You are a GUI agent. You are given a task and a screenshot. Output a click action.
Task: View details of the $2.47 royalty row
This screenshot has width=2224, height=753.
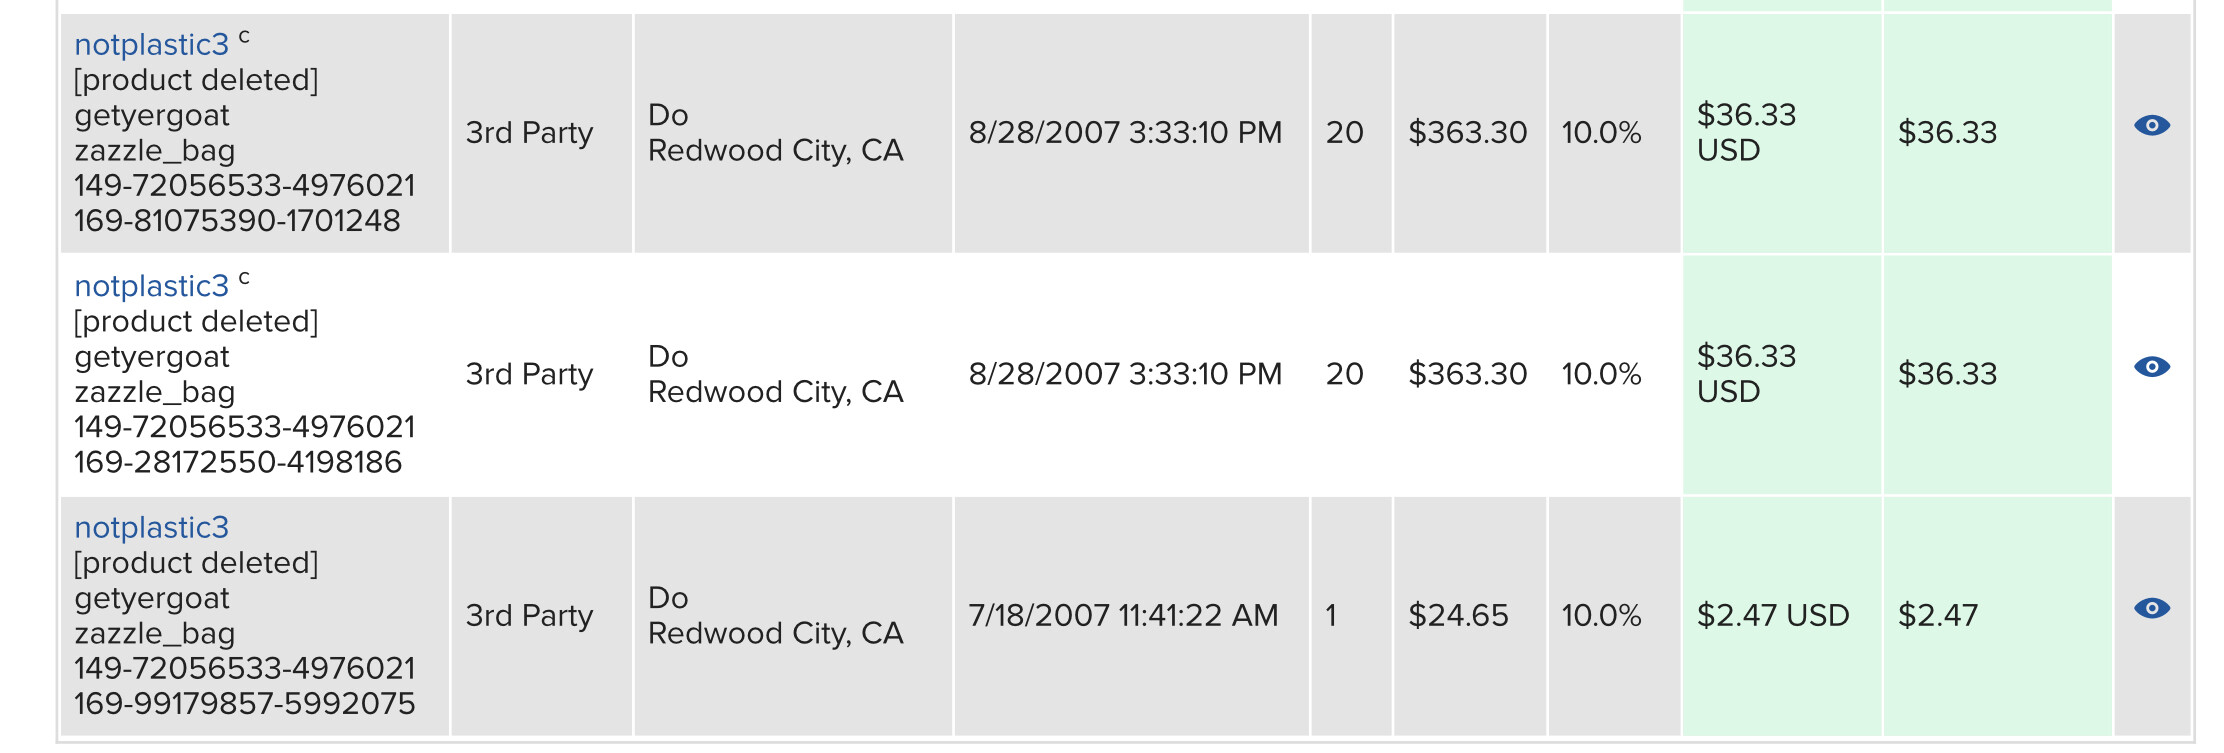pos(2151,608)
